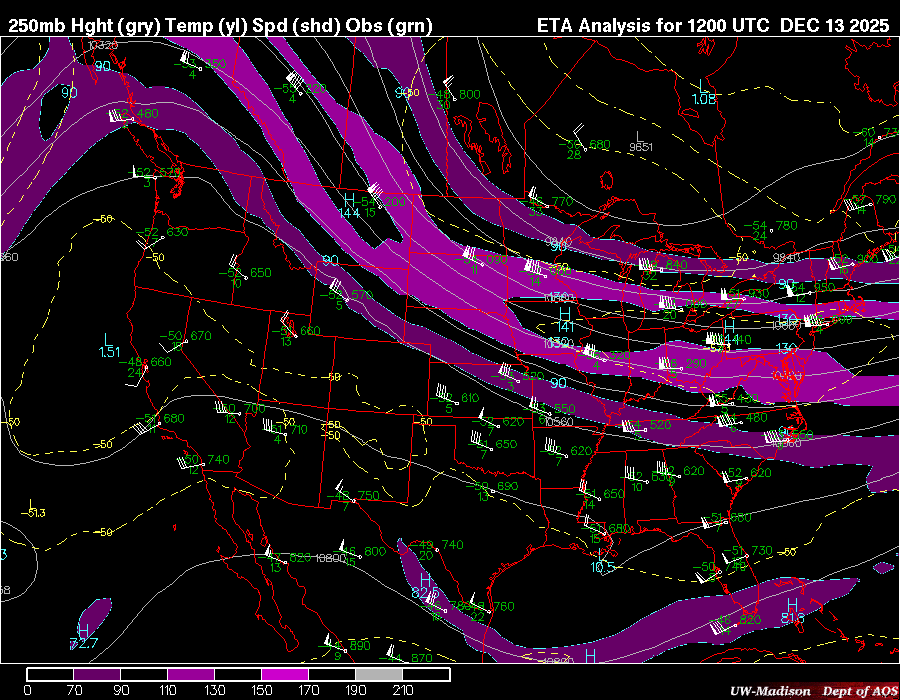Select the -56 680 station observation

tap(583, 145)
